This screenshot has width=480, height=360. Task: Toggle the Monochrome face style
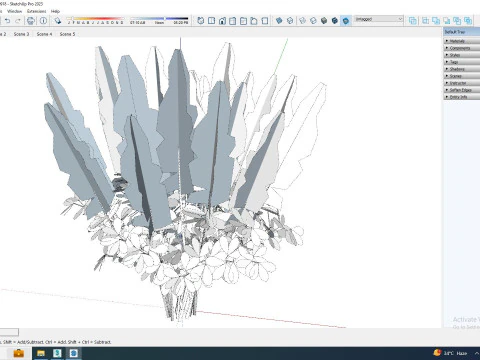[x=346, y=21]
